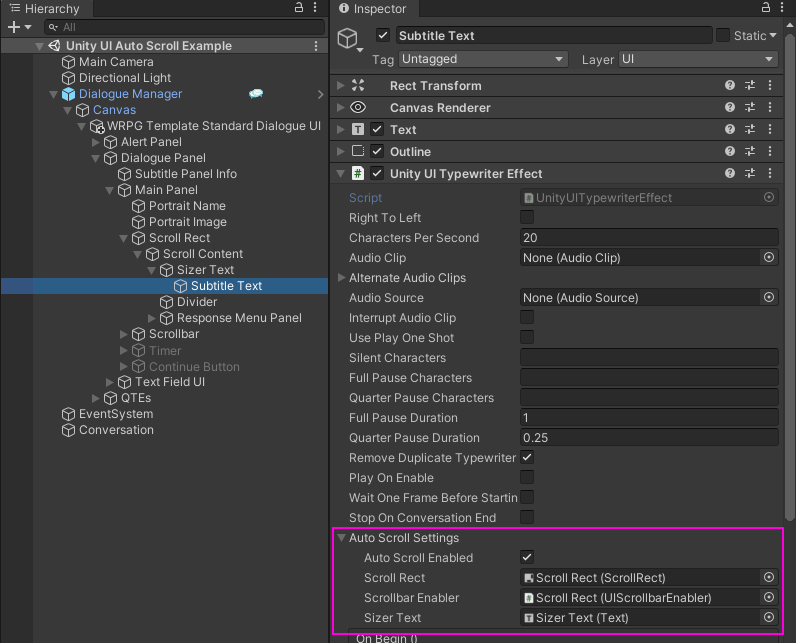Viewport: 796px width, 643px height.
Task: Click the Inspector vertical scrollbar
Action: pyautogui.click(x=789, y=278)
